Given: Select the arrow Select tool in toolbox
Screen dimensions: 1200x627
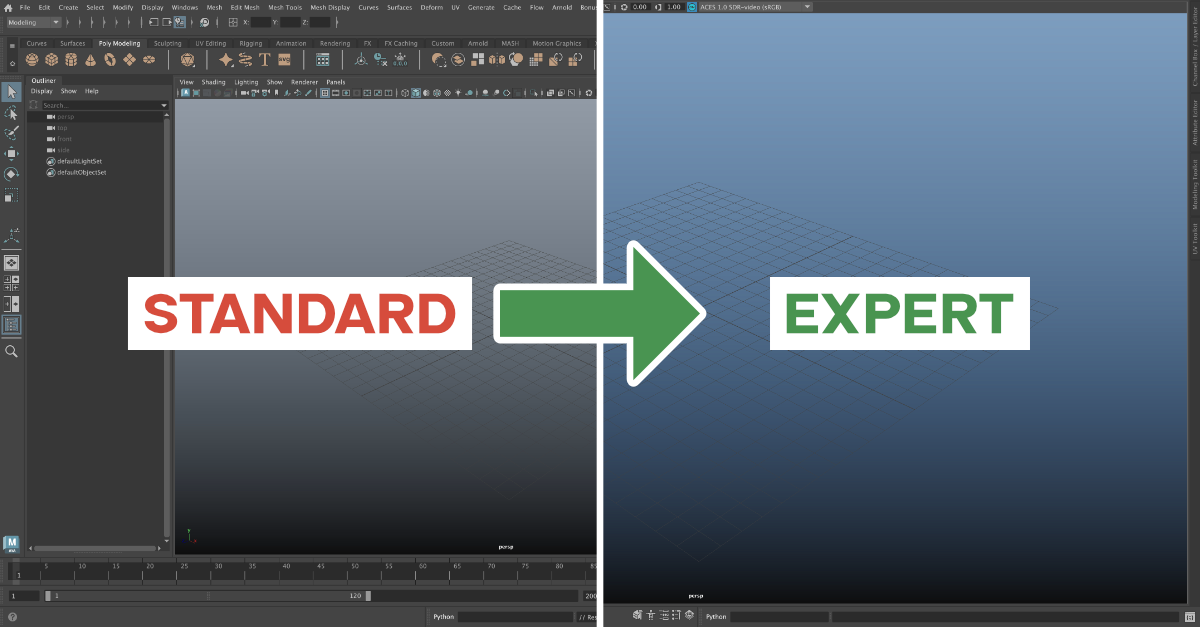Looking at the screenshot, I should (x=12, y=92).
